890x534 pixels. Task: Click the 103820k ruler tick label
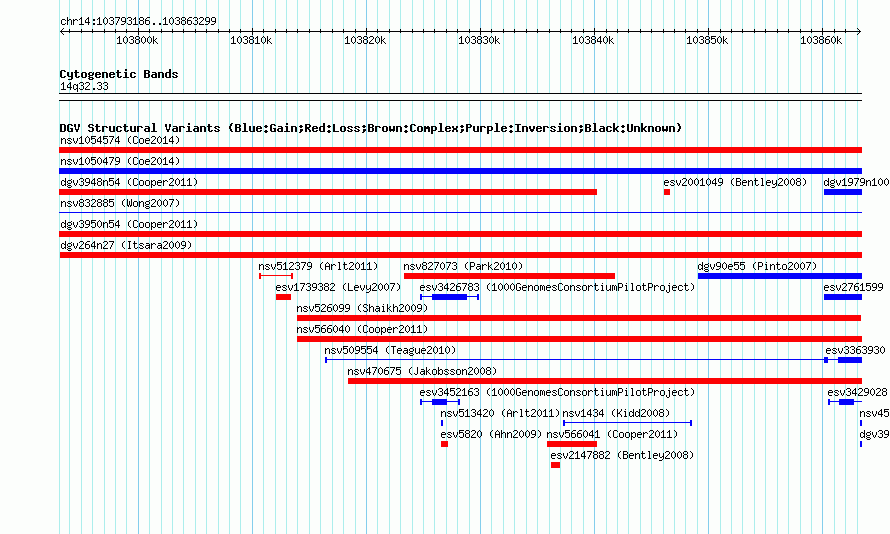coord(365,40)
